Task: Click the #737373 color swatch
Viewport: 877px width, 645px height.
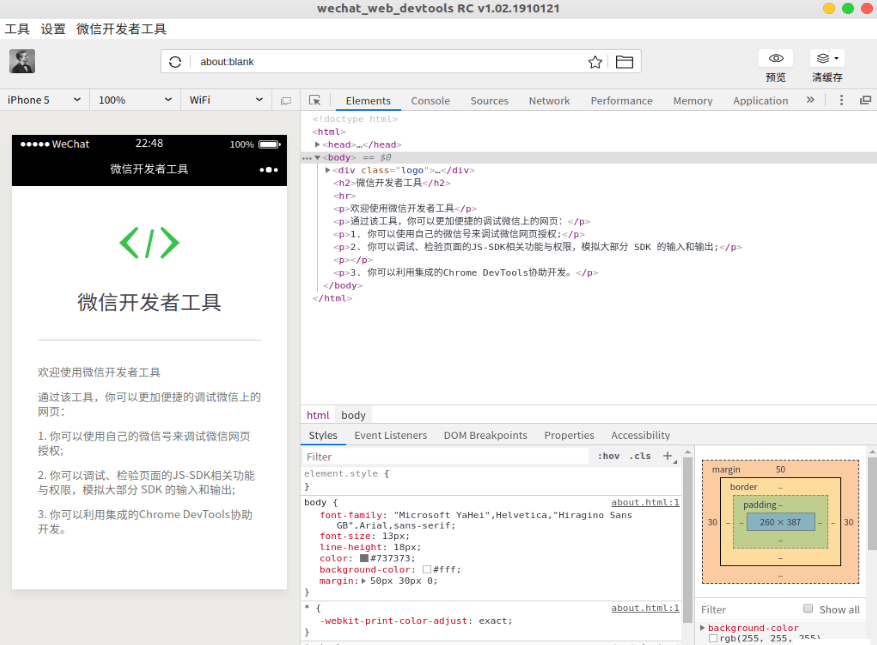Action: [365, 558]
